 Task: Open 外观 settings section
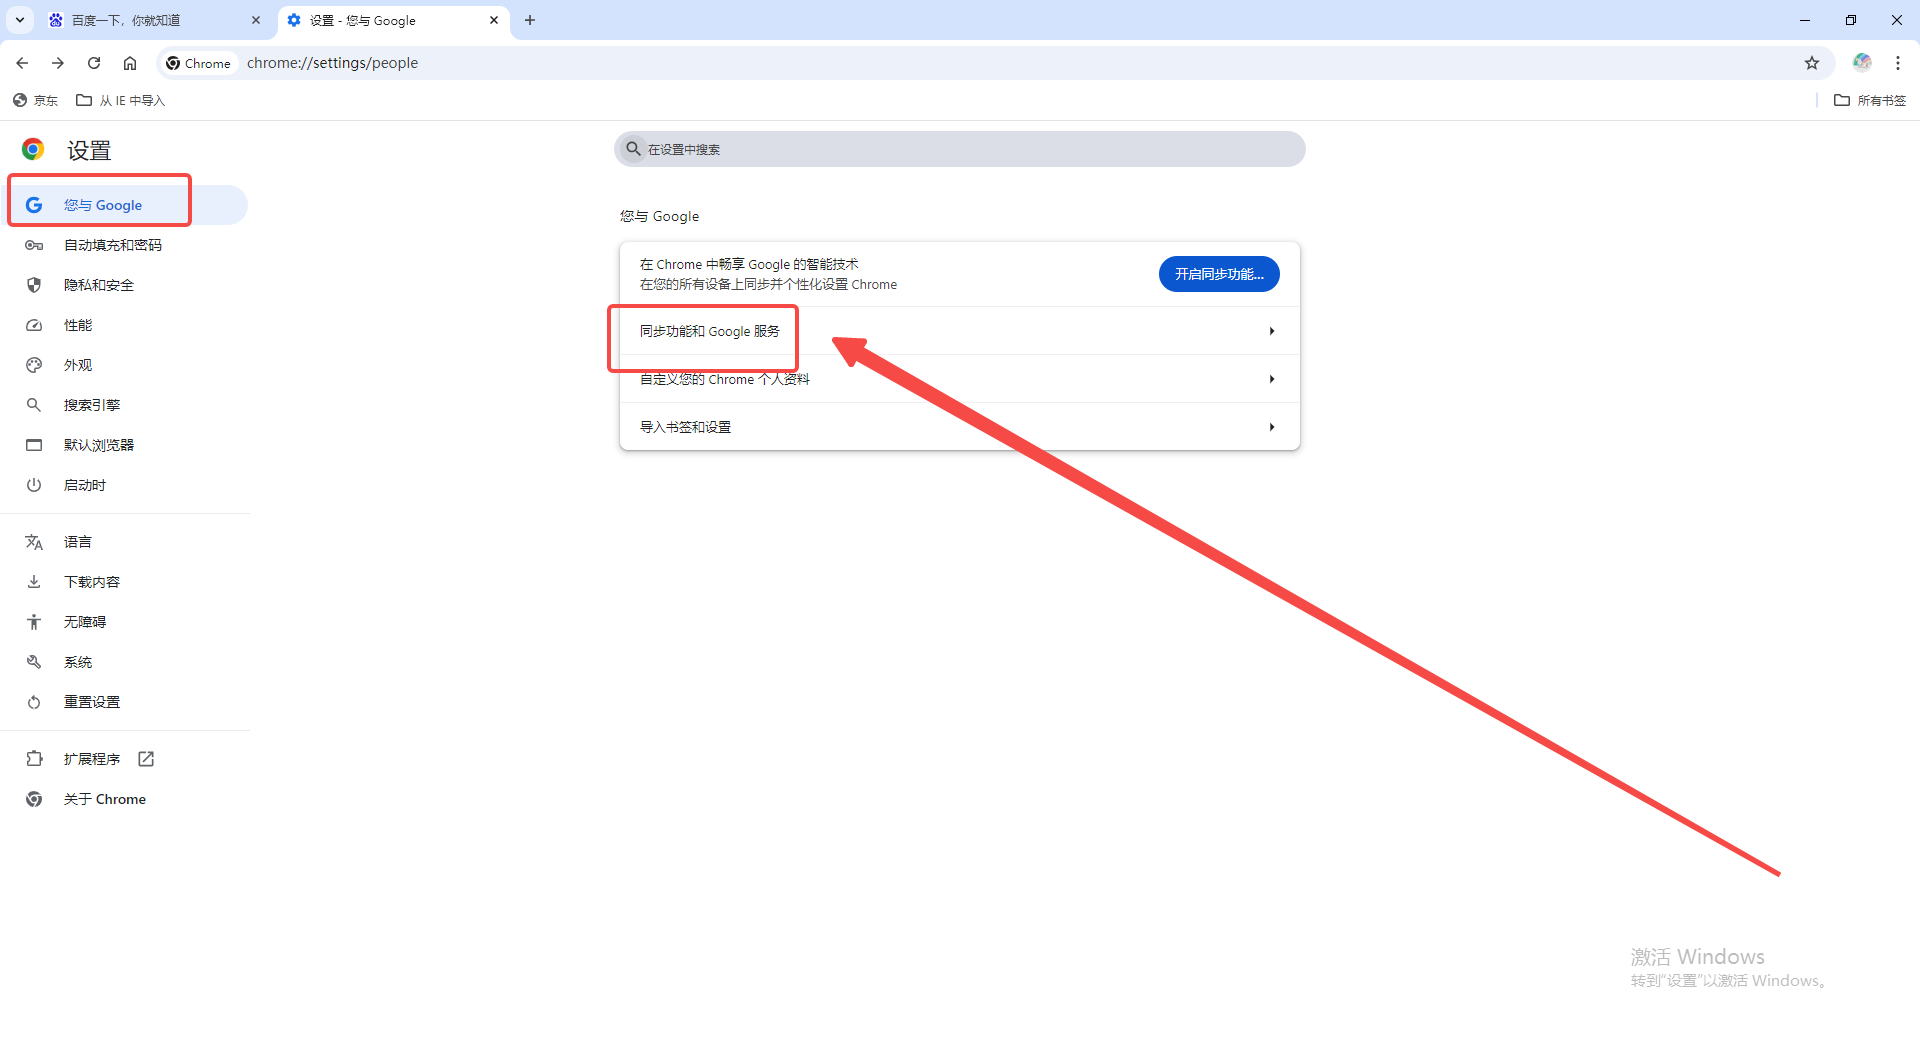(124, 365)
